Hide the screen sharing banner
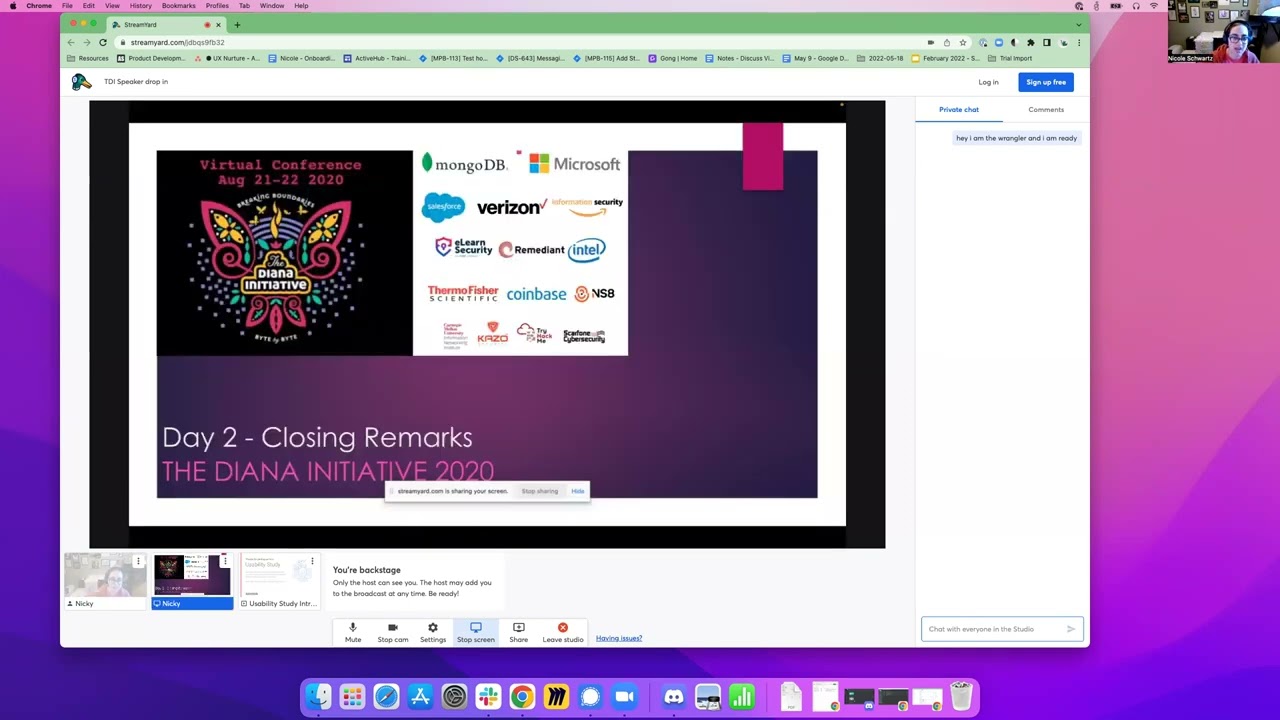Screen dimensions: 1280x720 [577, 491]
